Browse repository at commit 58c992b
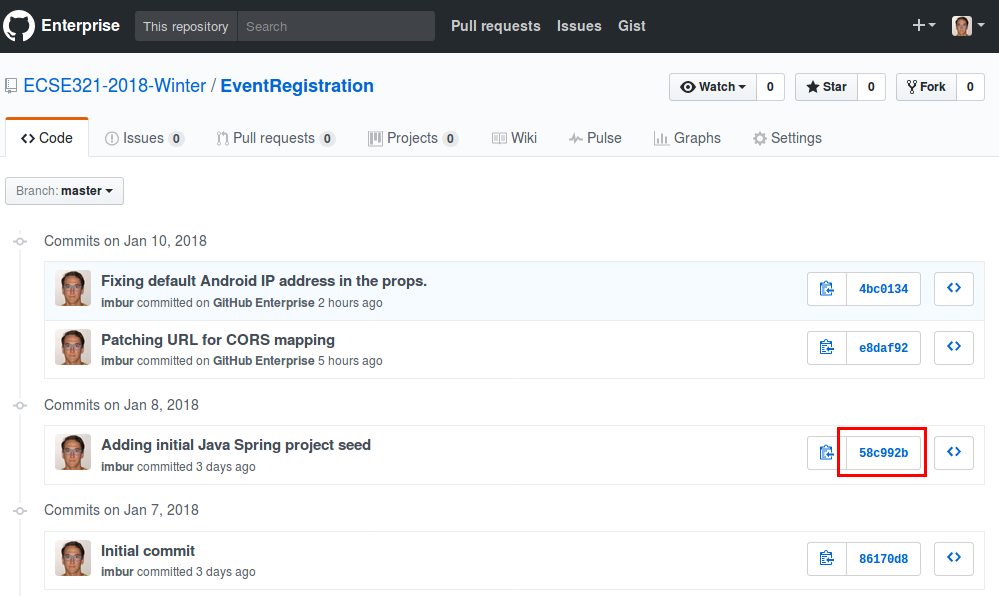This screenshot has height=596, width=999. (954, 453)
